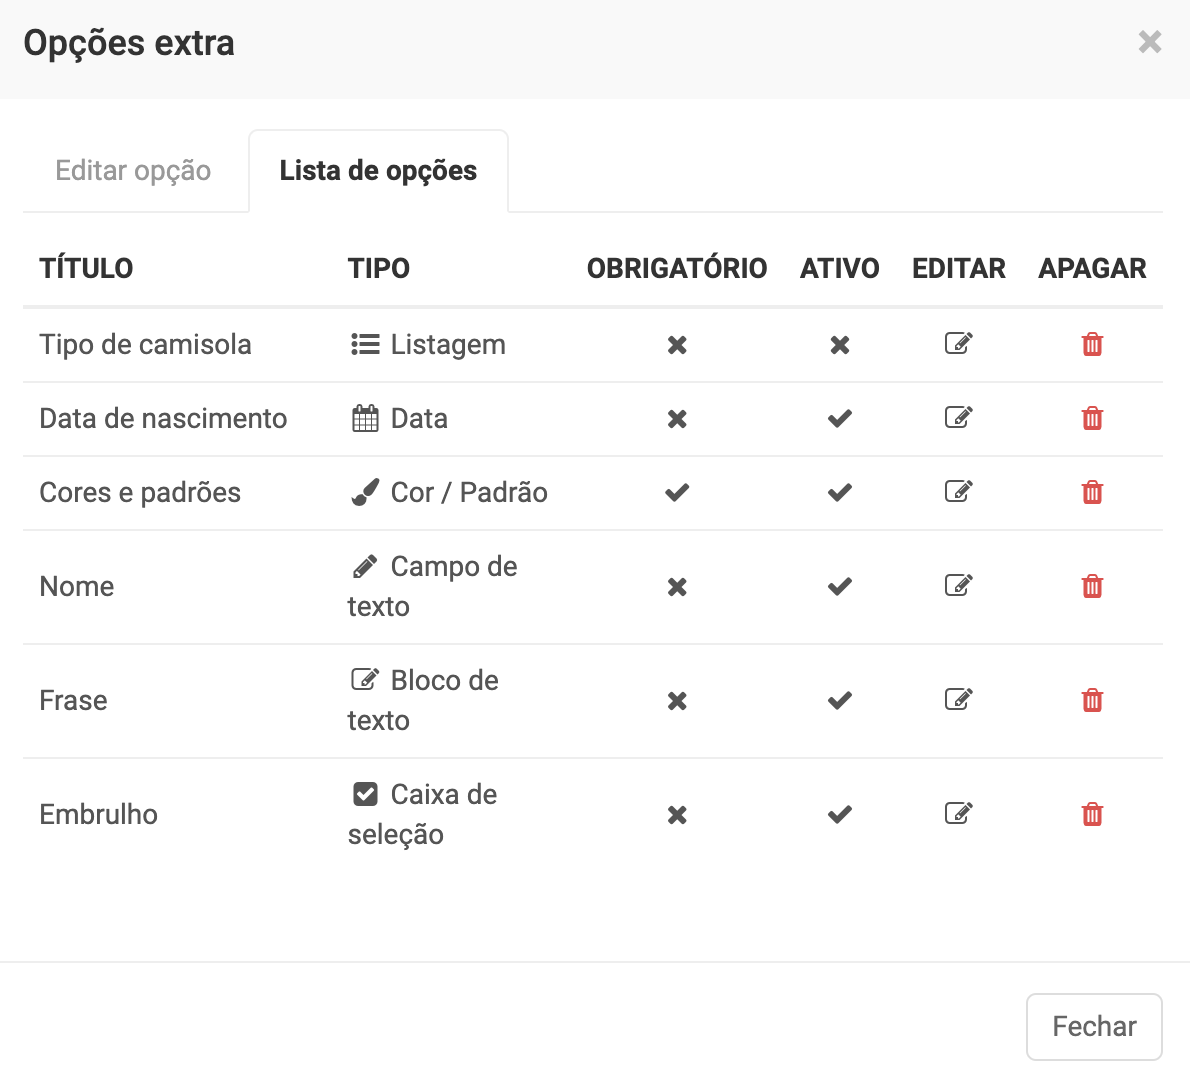Toggle active status for Embrulho
The width and height of the screenshot is (1190, 1078).
click(x=840, y=815)
